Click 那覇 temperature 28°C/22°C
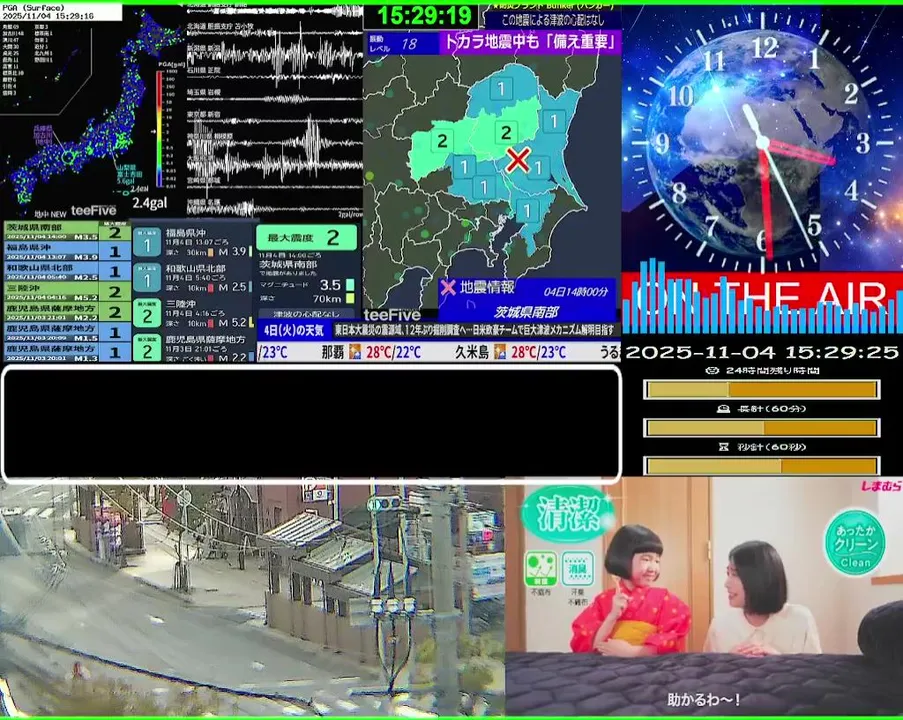The image size is (903, 720). (x=393, y=352)
